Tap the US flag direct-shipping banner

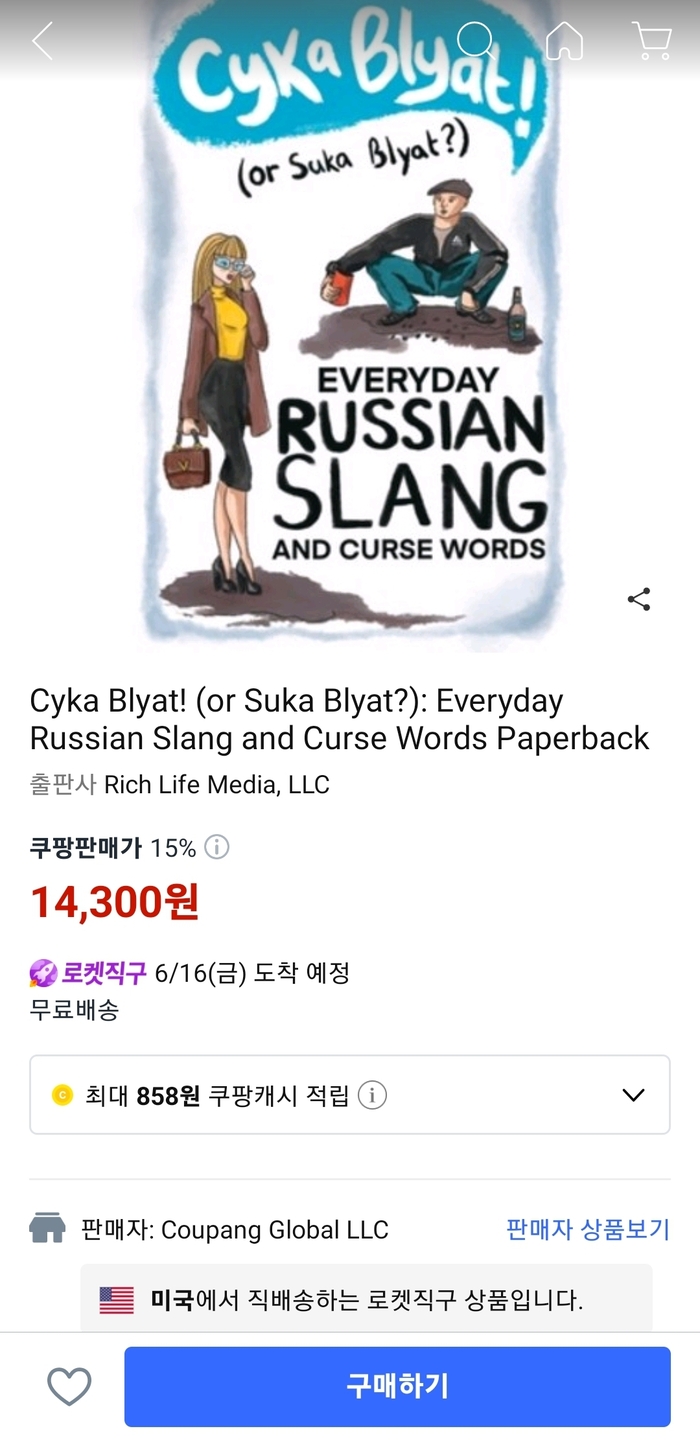[366, 1299]
